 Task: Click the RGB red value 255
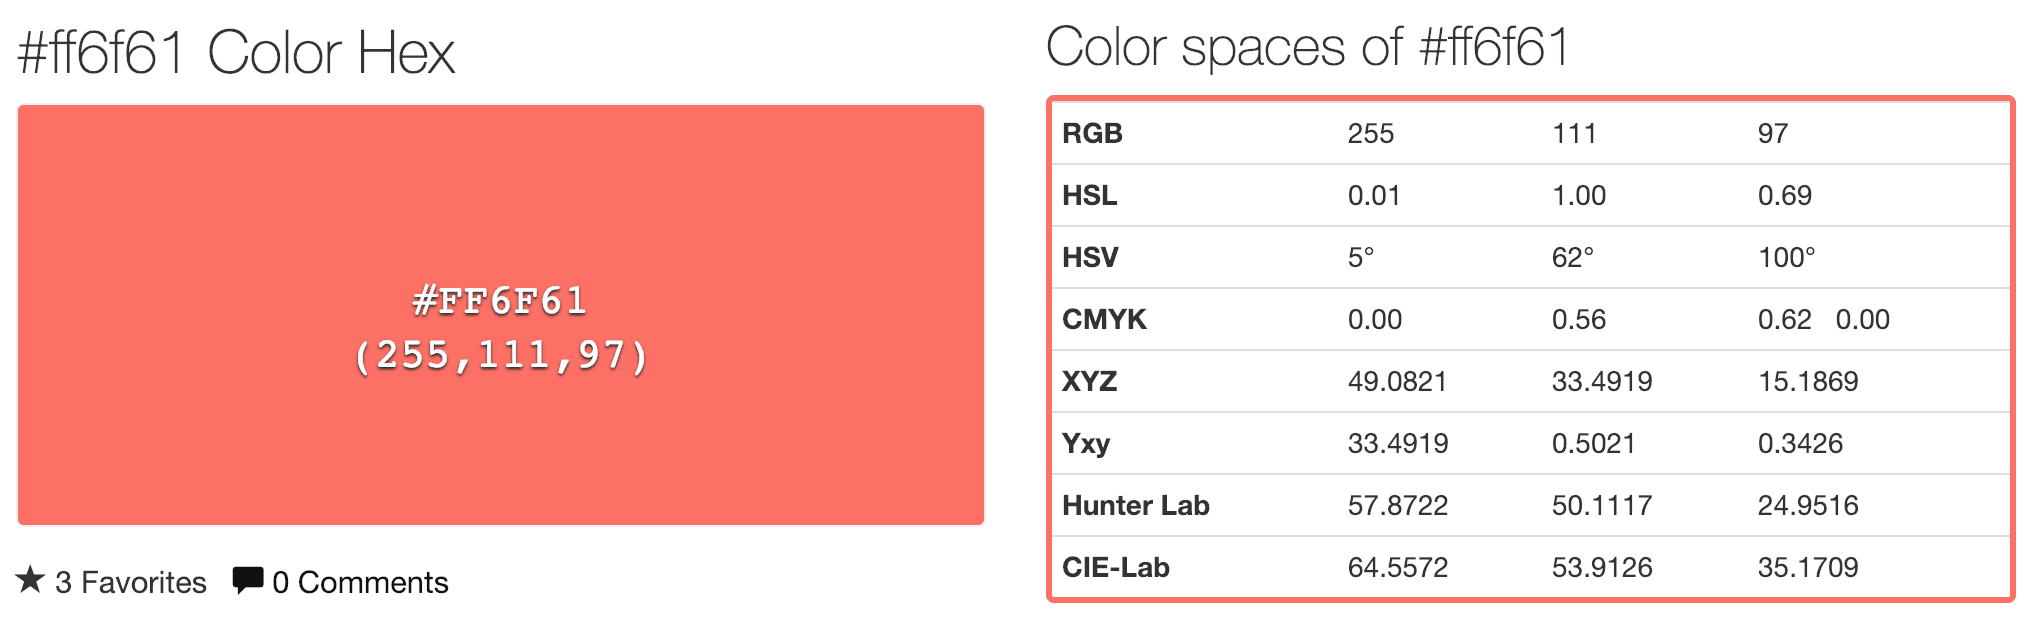pyautogui.click(x=1371, y=132)
